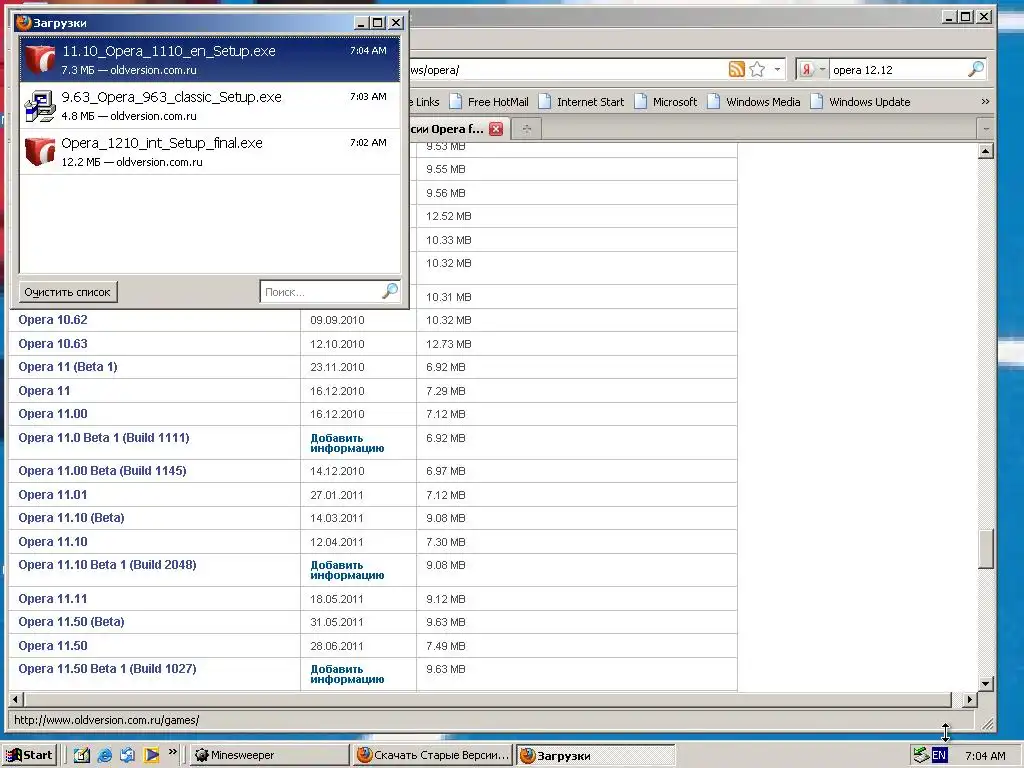
Task: Click the first quick launch desktop icon
Action: pos(81,755)
